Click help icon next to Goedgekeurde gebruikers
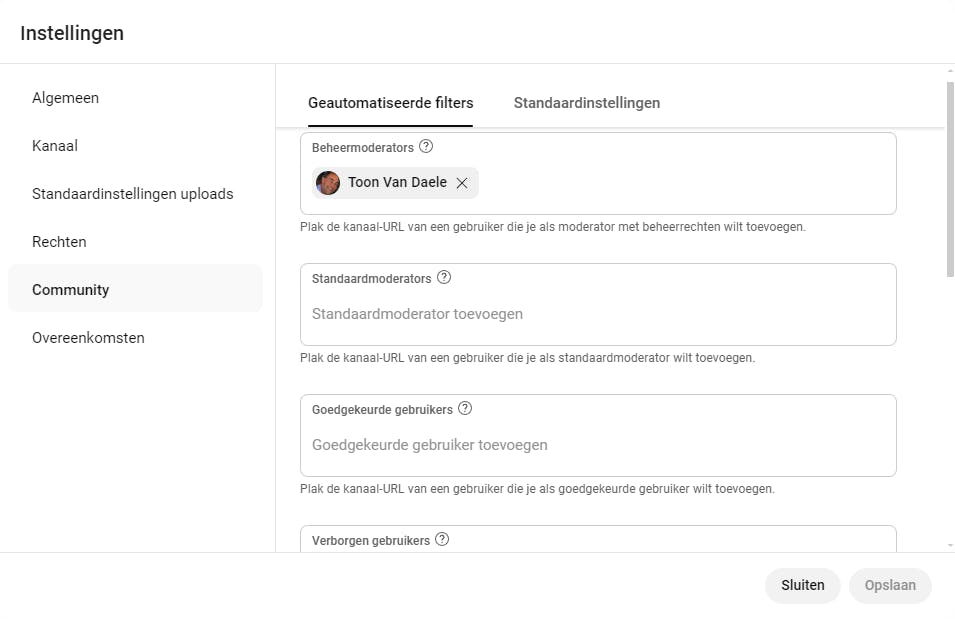Image resolution: width=955 pixels, height=619 pixels. coord(465,409)
